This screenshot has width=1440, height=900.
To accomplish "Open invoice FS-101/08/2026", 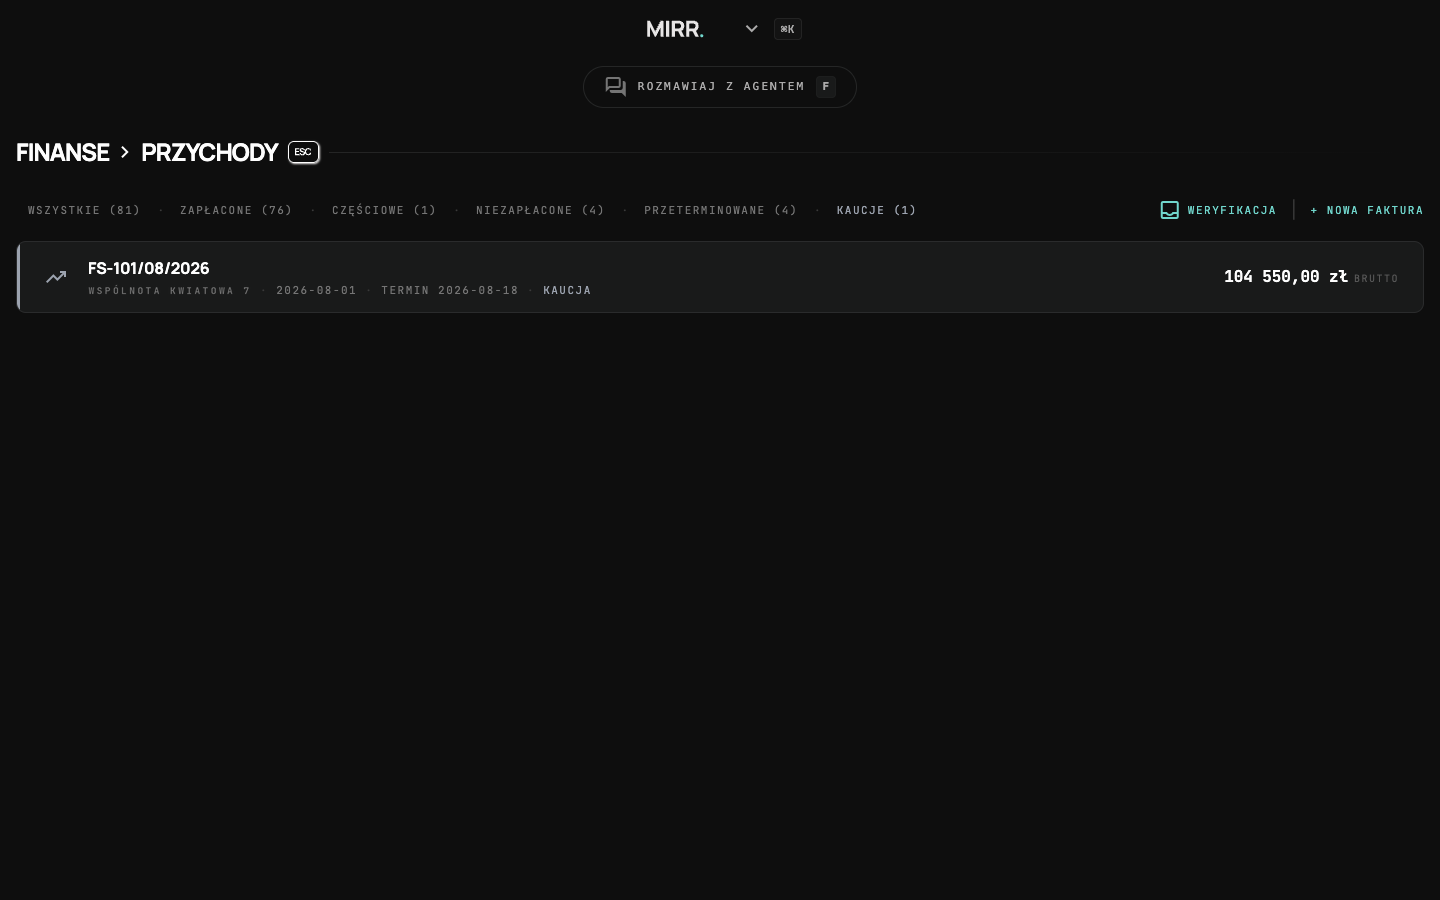I will 720,277.
